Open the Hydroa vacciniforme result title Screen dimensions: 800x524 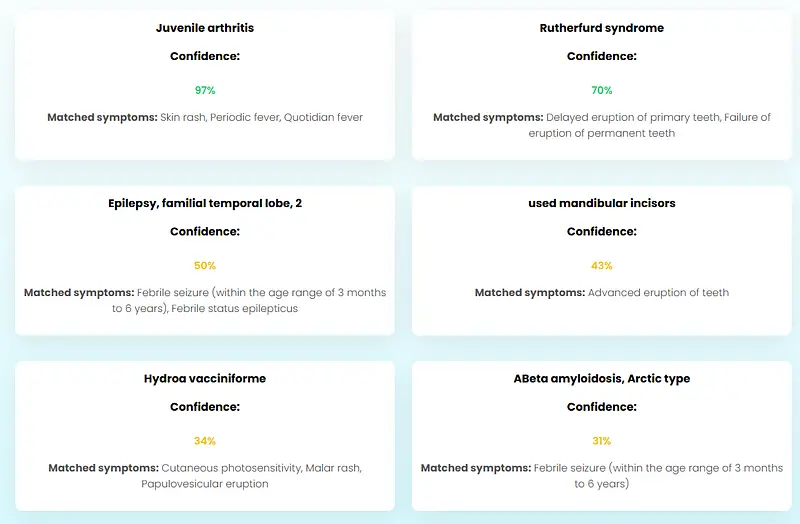205,379
